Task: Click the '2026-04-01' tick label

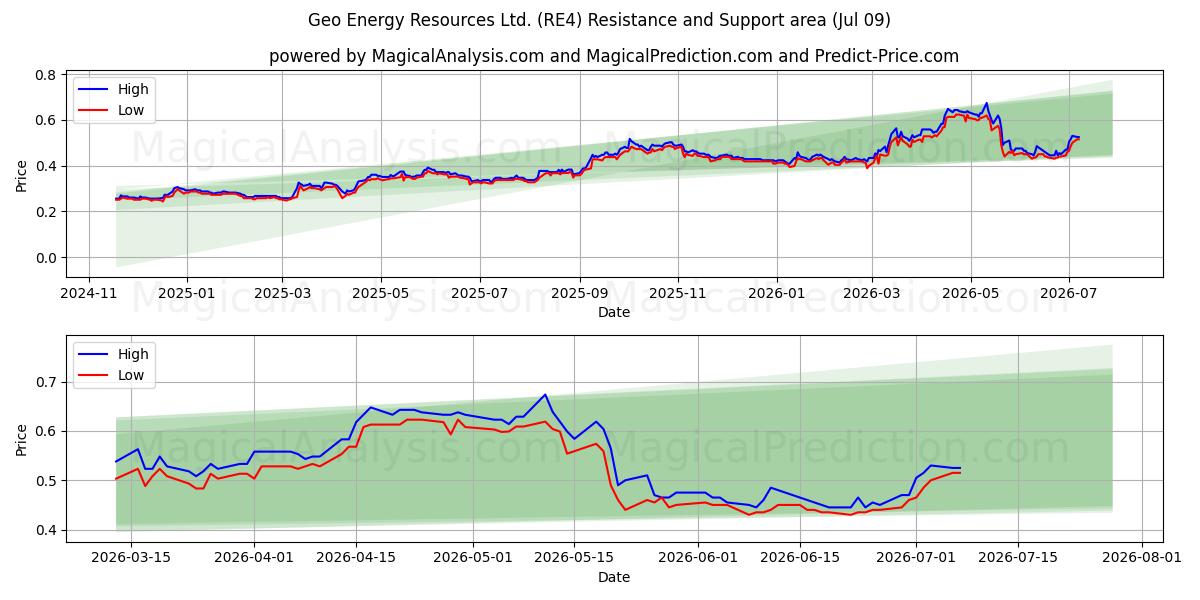Action: (252, 558)
